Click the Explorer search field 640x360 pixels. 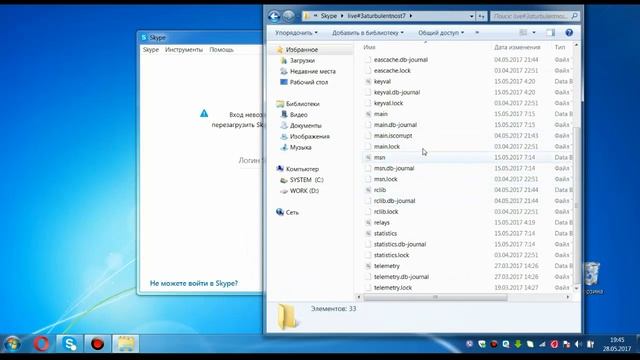click(x=535, y=16)
